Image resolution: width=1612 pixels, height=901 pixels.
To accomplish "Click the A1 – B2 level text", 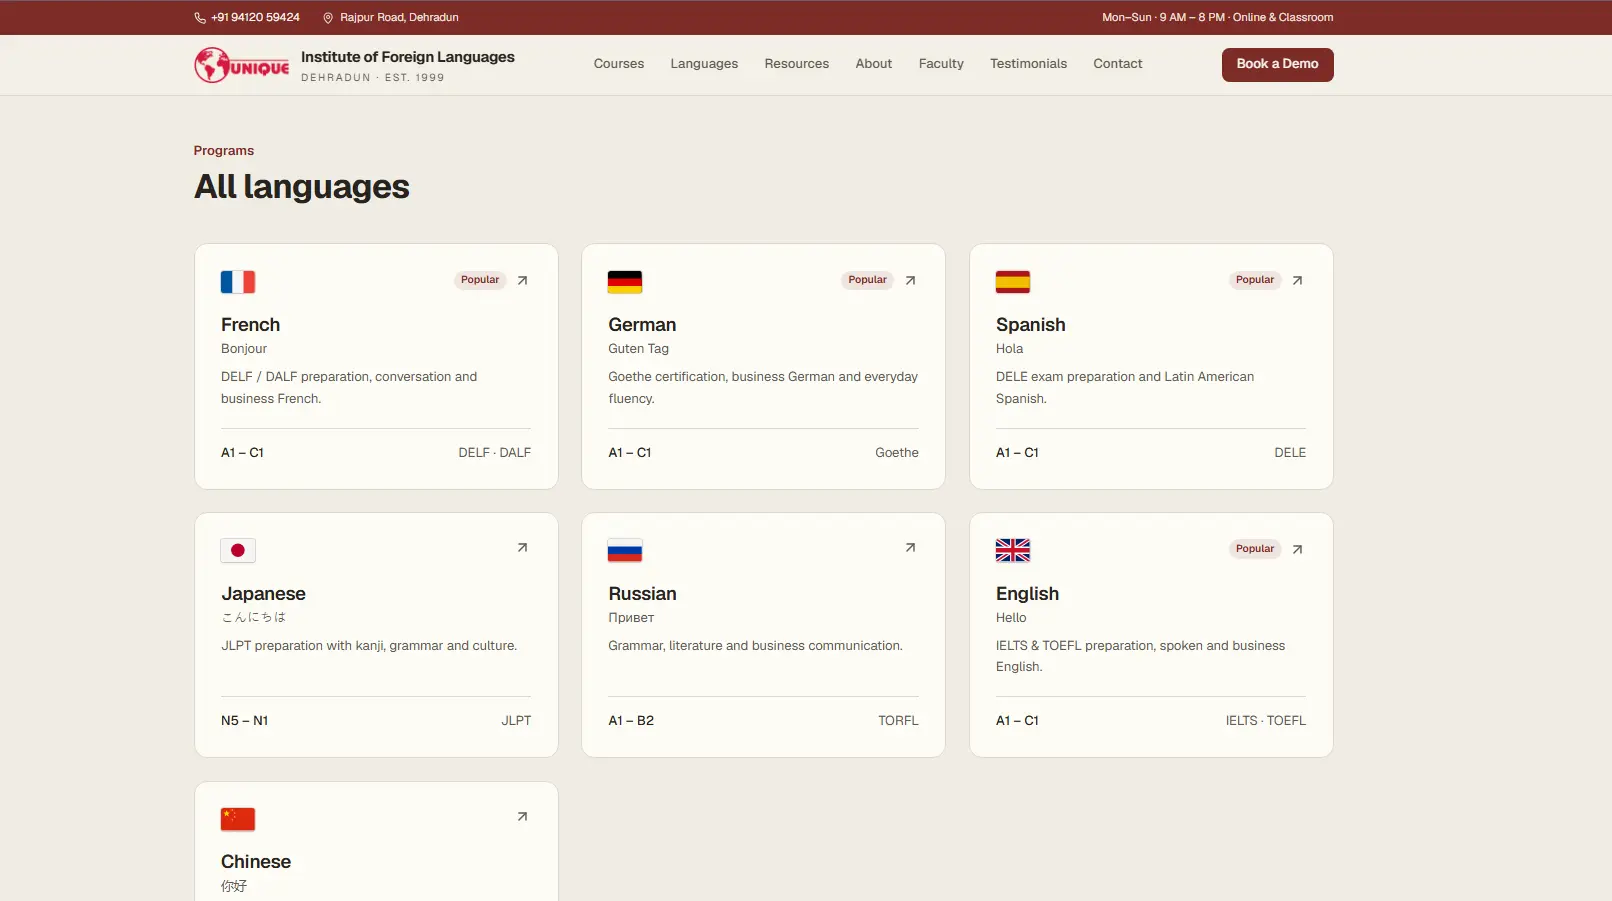I will 631,721.
